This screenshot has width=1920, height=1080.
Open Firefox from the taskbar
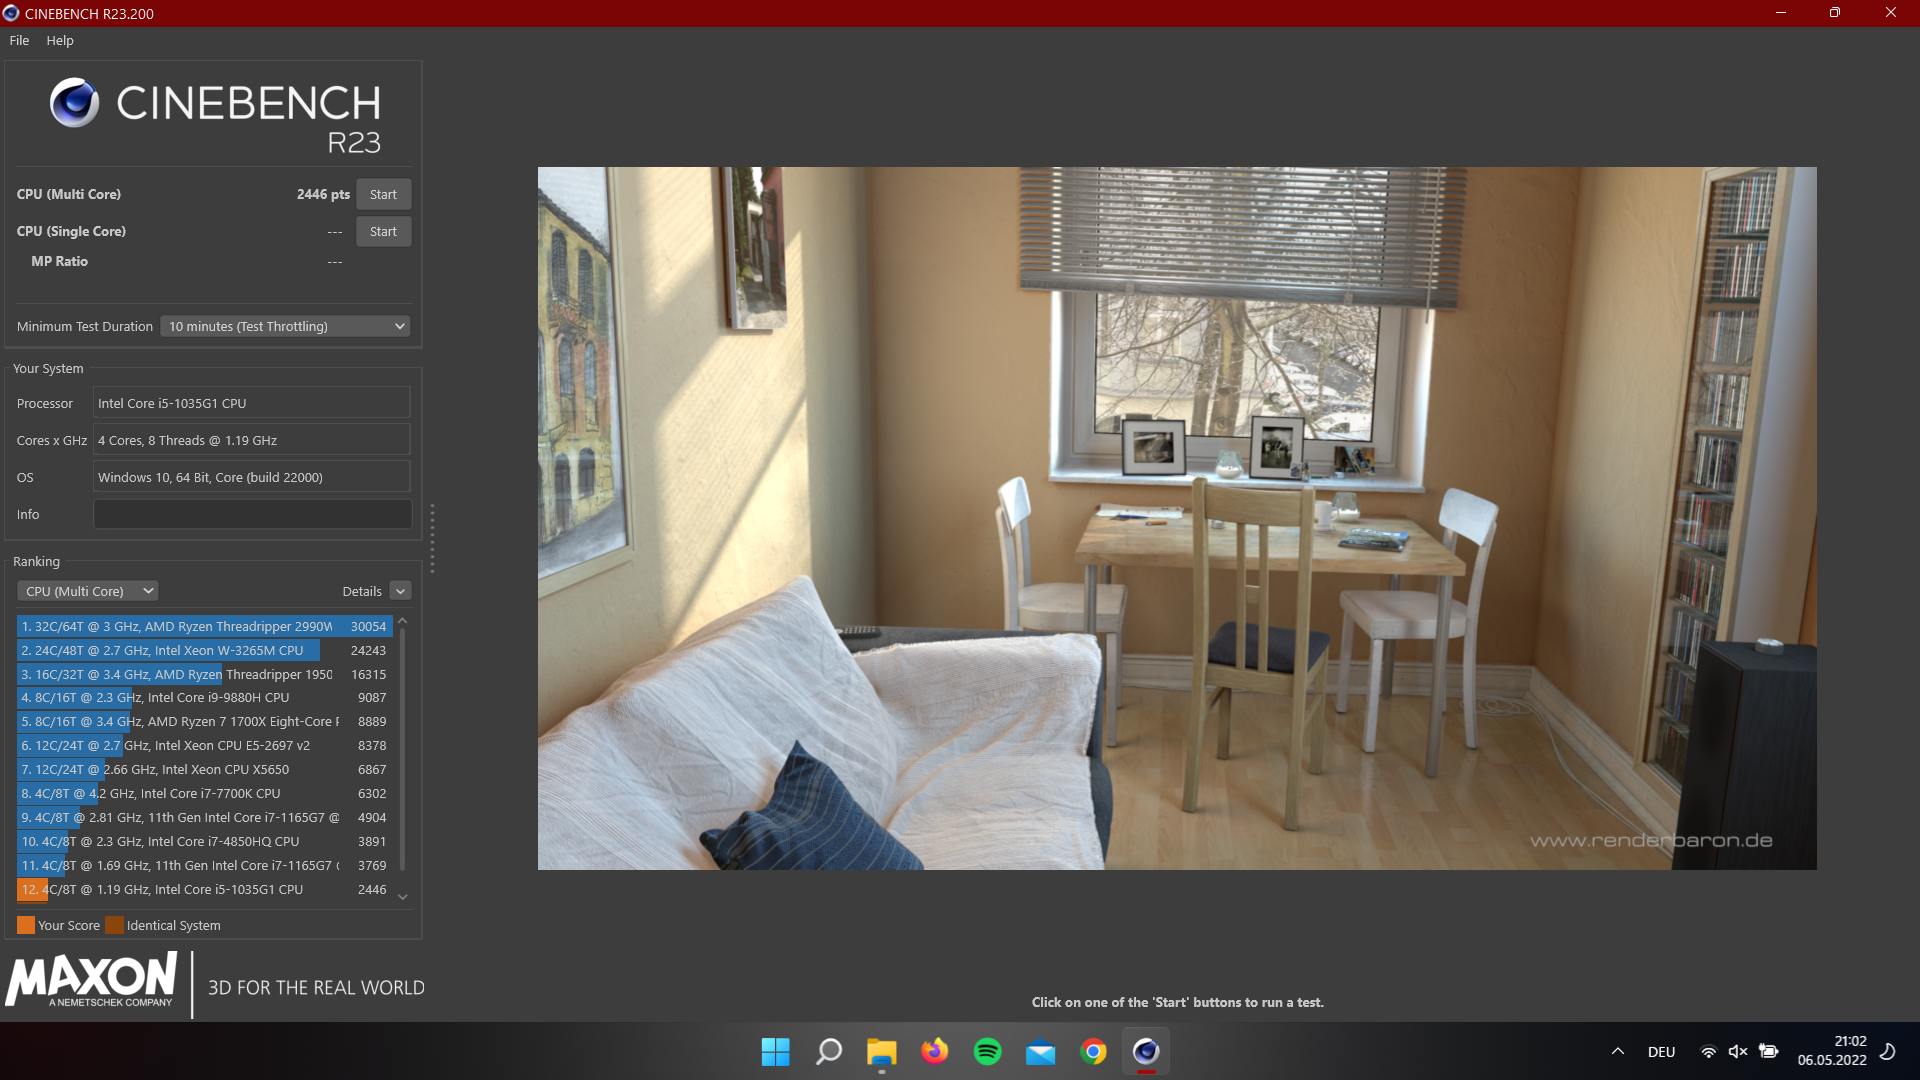[934, 1051]
